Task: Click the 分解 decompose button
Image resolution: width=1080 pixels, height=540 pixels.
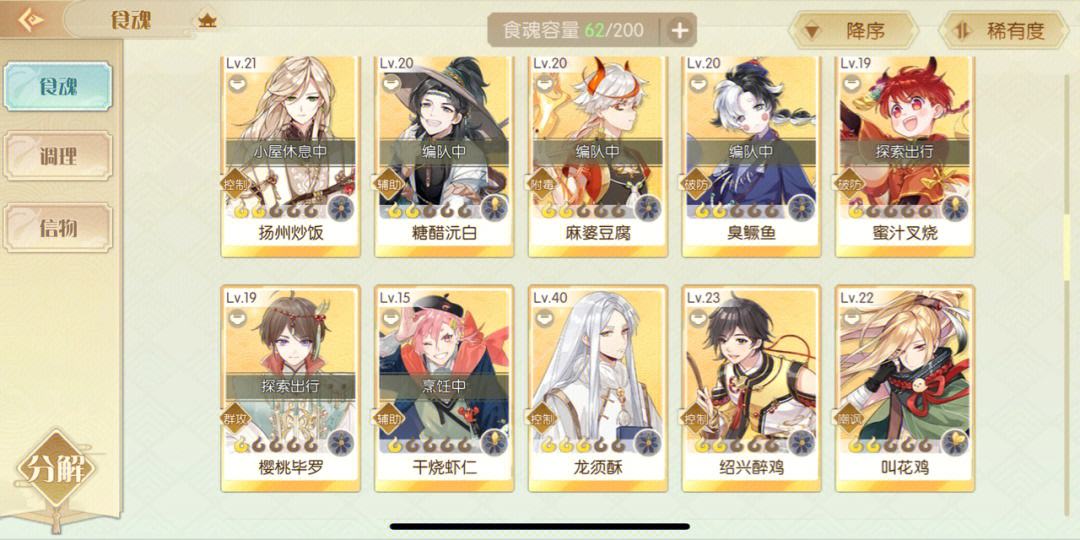Action: 55,470
